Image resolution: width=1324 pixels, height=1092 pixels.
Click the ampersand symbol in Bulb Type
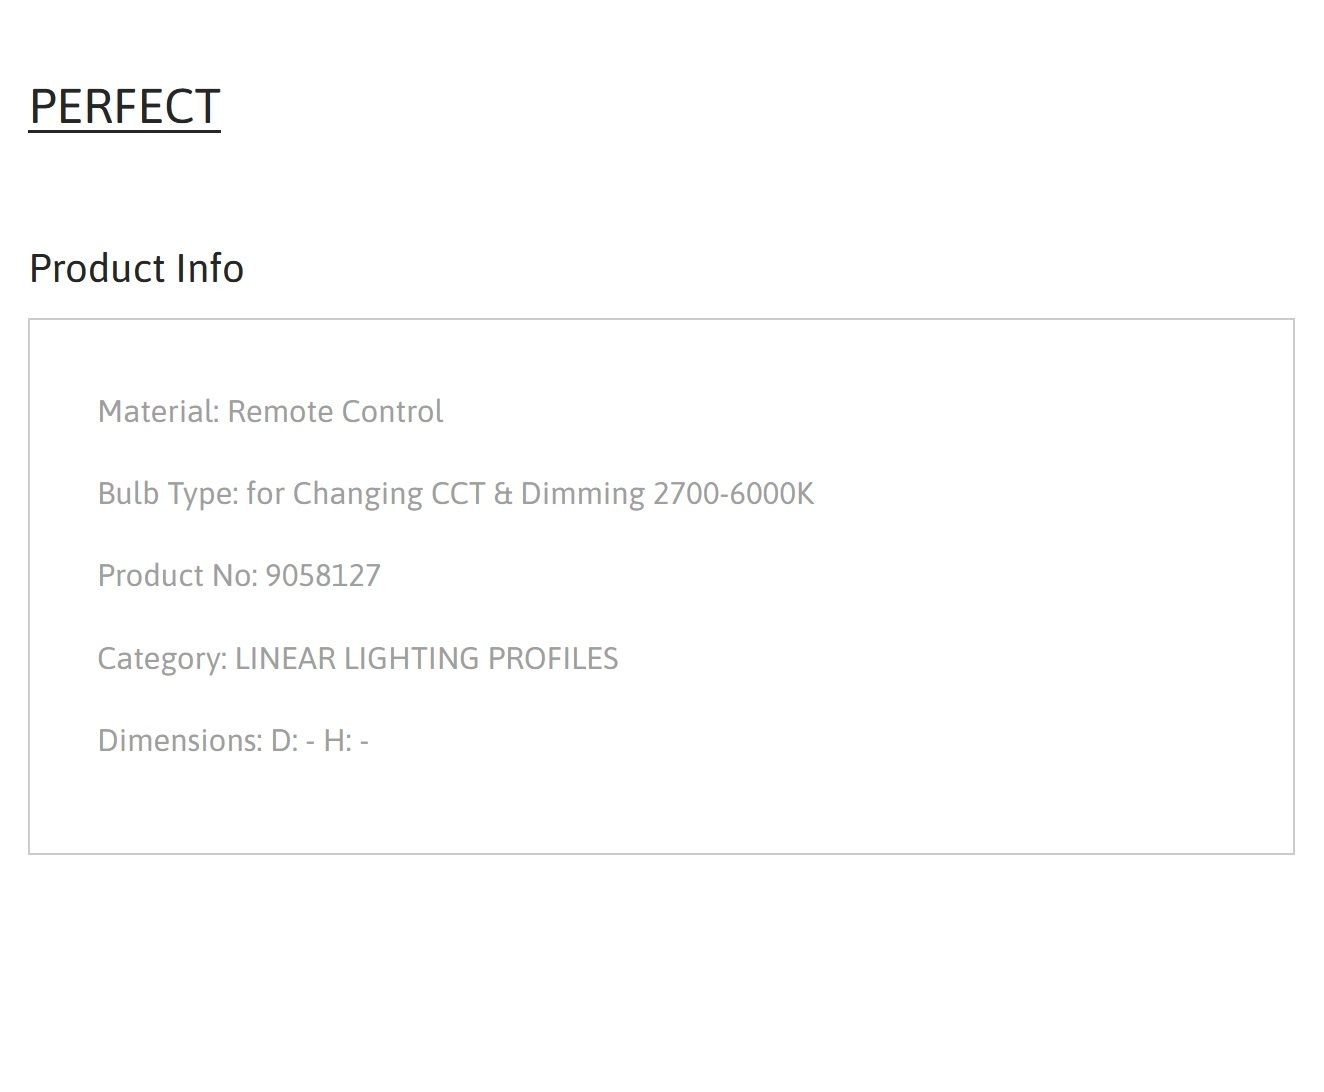503,493
